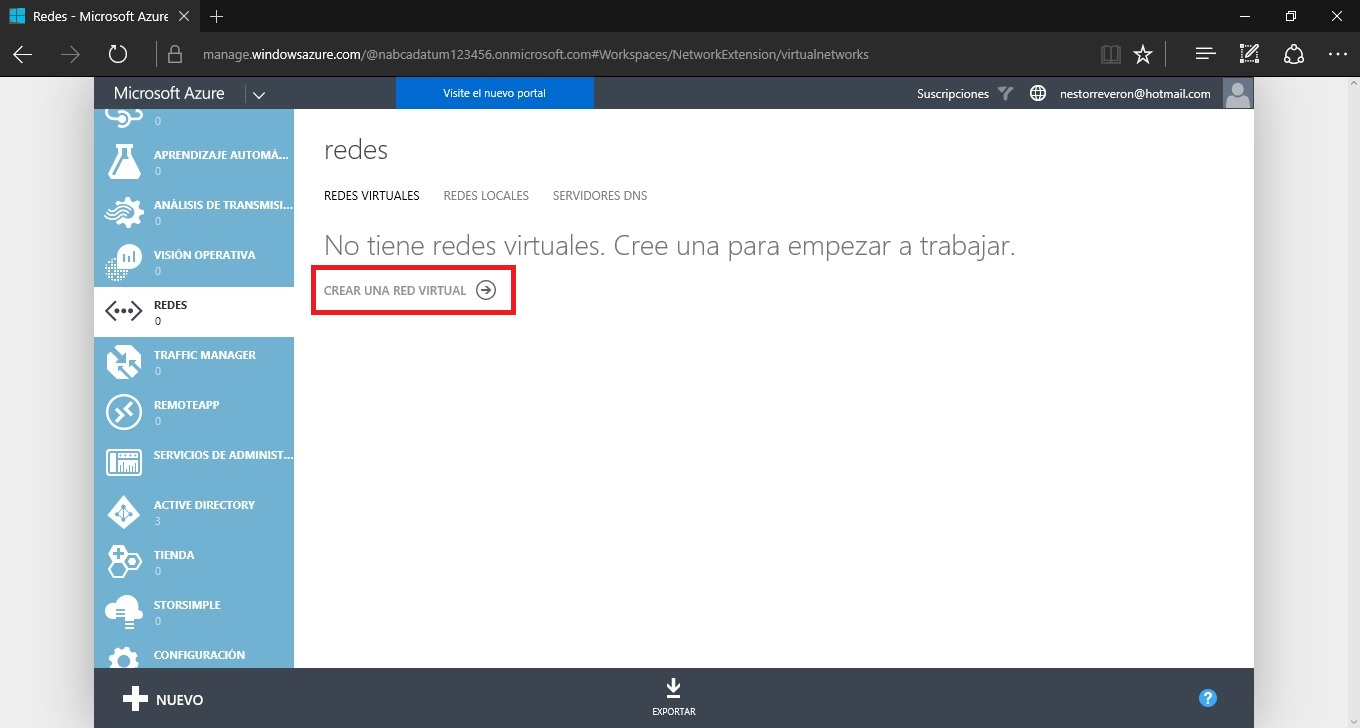The height and width of the screenshot is (728, 1360).
Task: Click the help question mark icon
Action: tap(1207, 698)
